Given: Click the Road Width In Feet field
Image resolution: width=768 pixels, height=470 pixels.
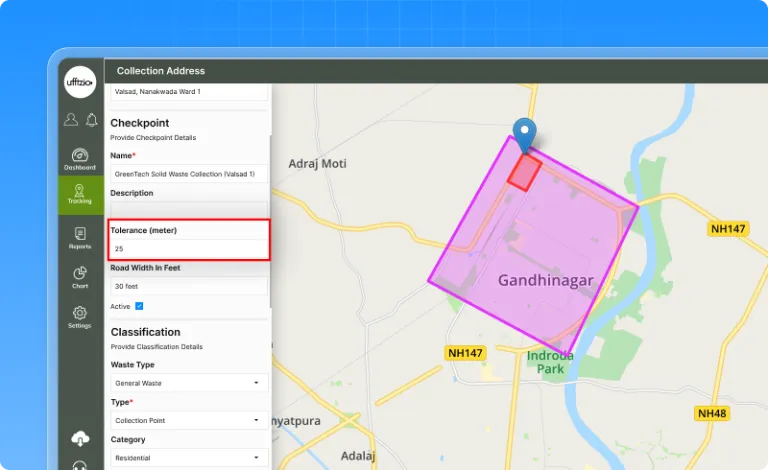Looking at the screenshot, I should coord(189,286).
